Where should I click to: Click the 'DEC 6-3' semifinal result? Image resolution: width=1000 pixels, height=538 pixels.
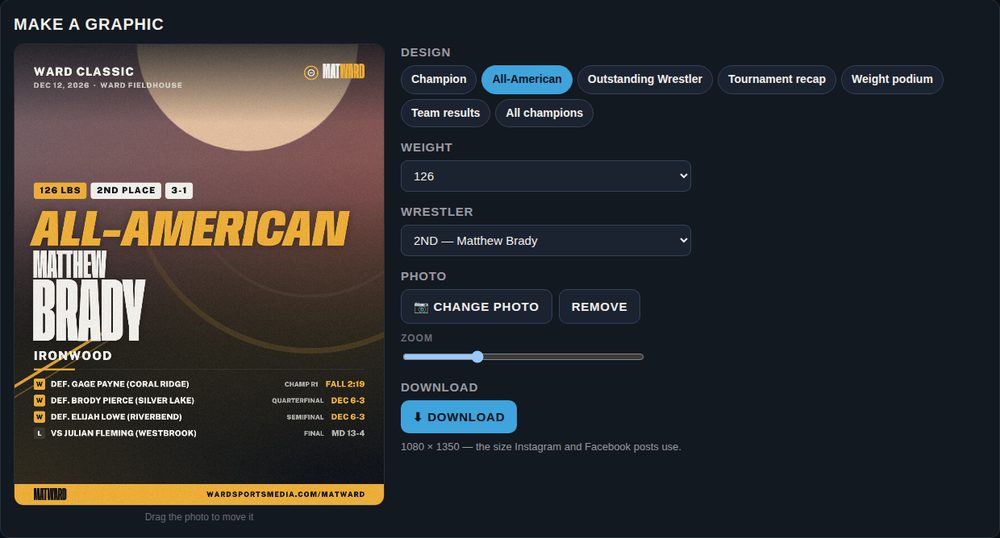pos(348,417)
